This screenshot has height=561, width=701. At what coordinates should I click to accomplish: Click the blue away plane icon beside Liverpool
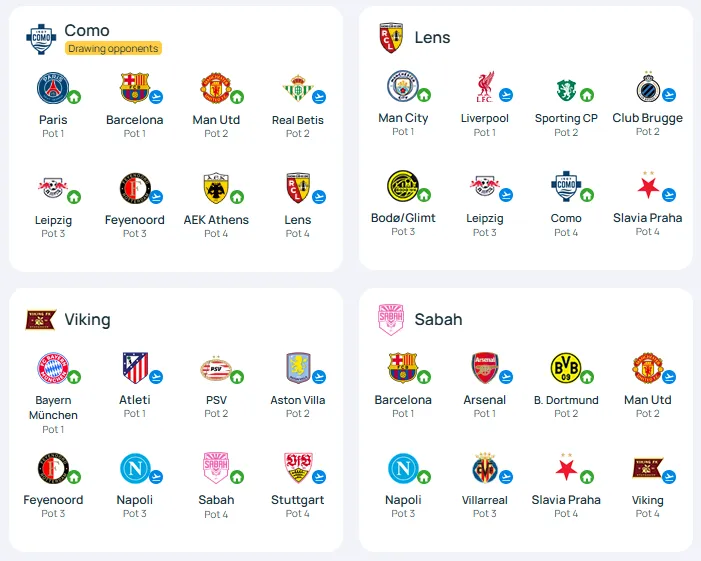click(506, 95)
